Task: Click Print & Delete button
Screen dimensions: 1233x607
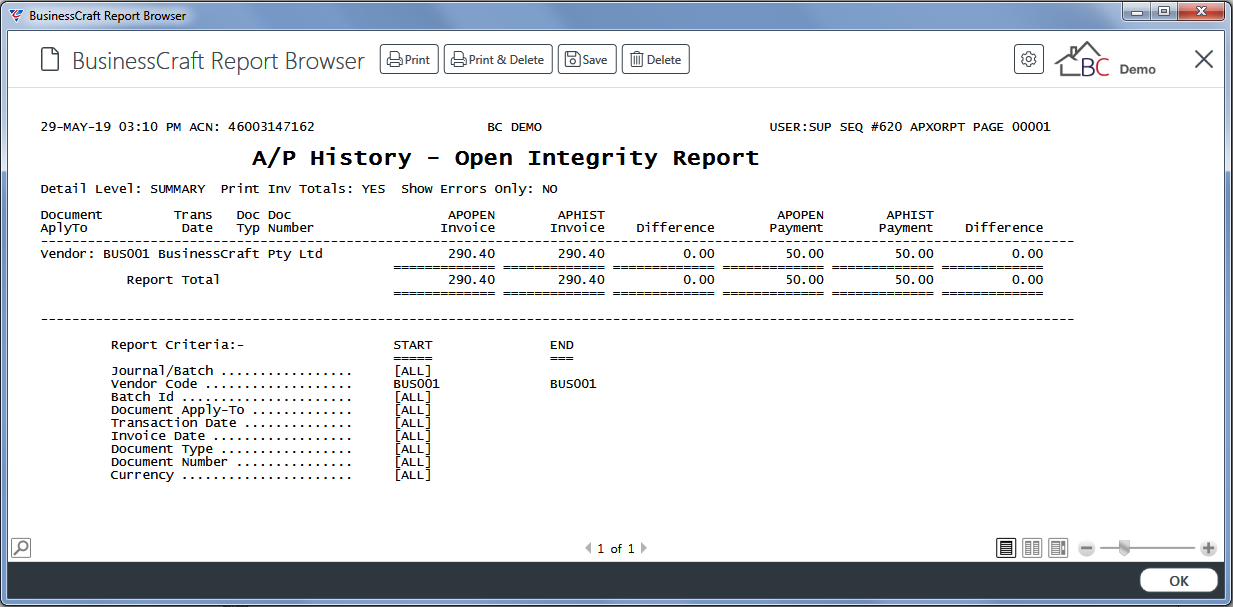Action: [497, 60]
